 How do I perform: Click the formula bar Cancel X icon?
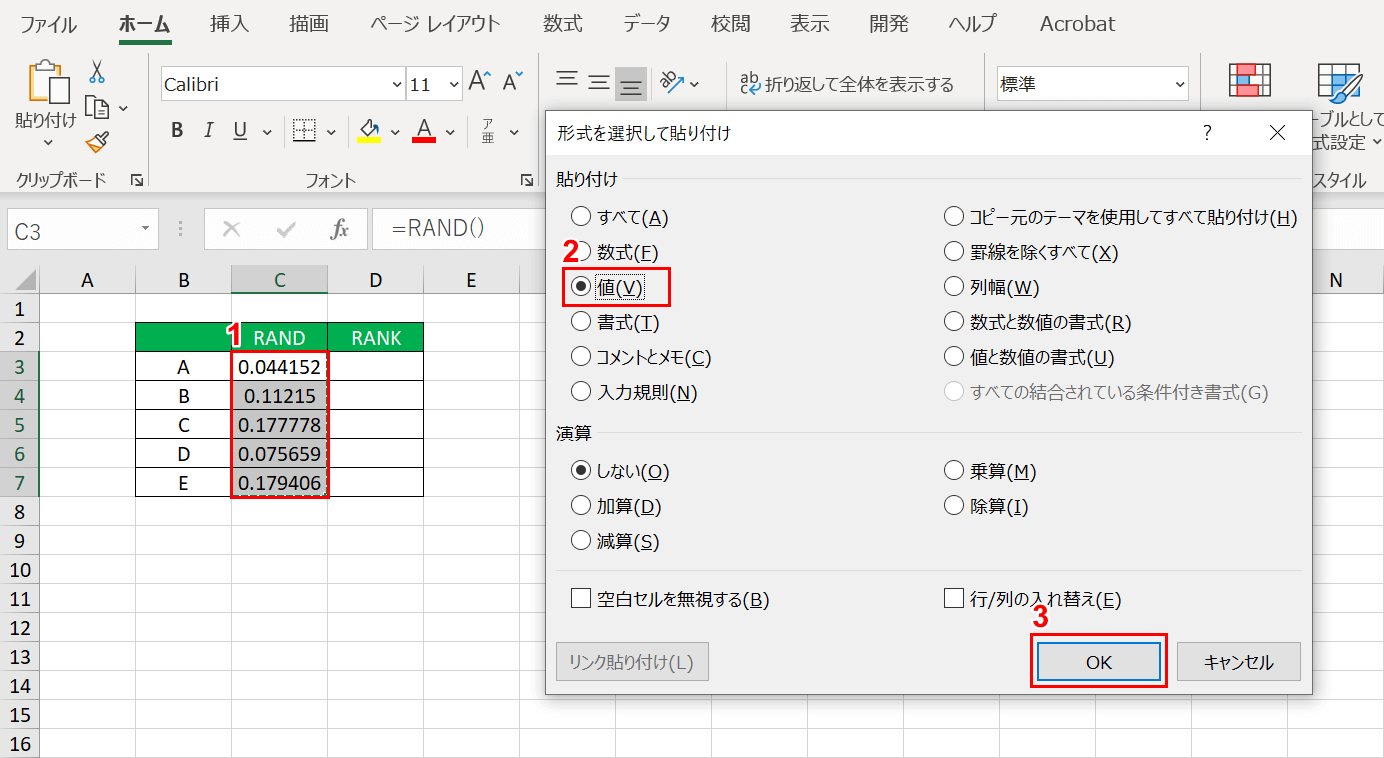[232, 230]
